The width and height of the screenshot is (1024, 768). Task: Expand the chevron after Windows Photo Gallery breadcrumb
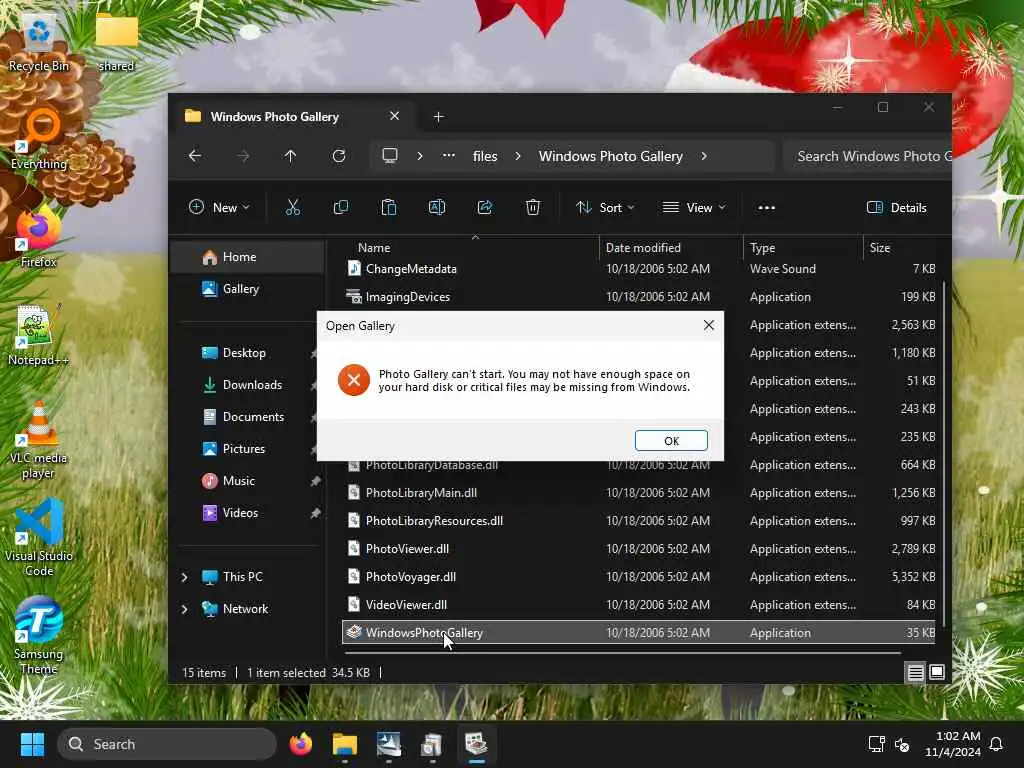pos(704,156)
